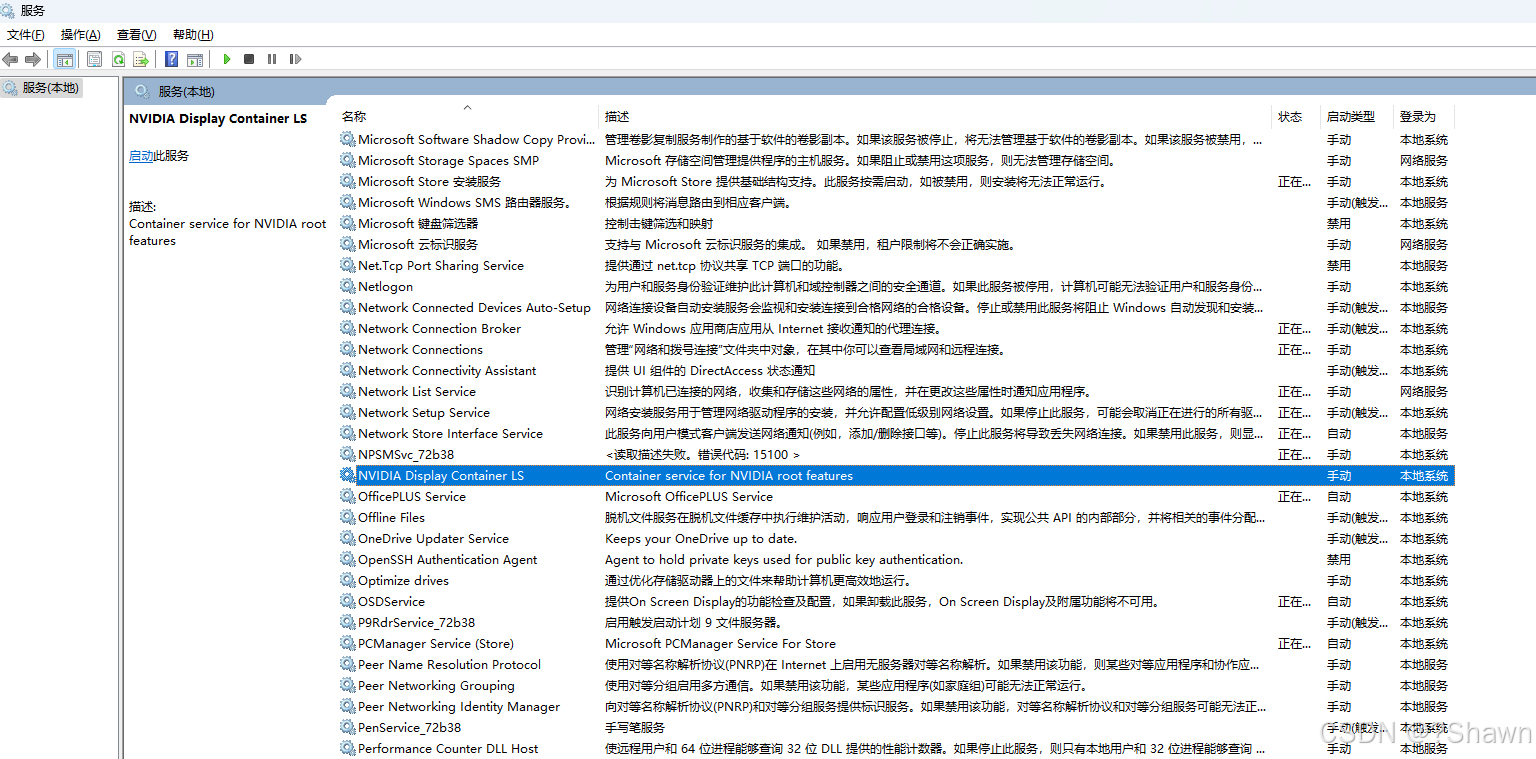Click the gear icon beside Network Connections
The width and height of the screenshot is (1536, 759).
[348, 349]
